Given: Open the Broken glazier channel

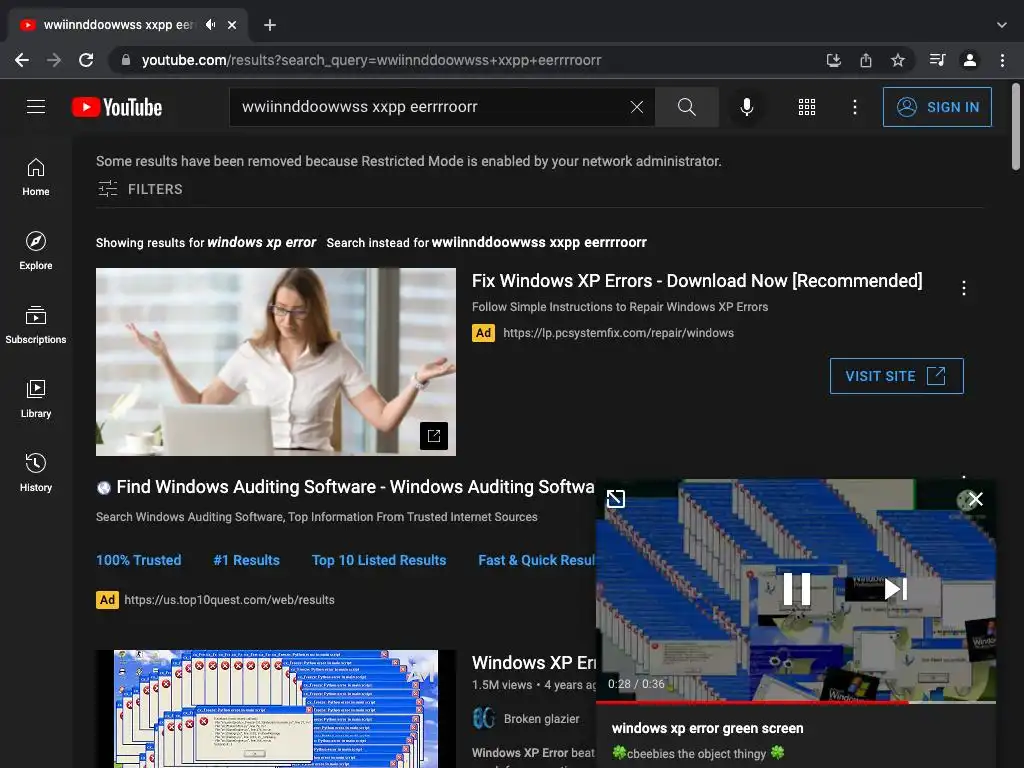Looking at the screenshot, I should click(x=541, y=719).
